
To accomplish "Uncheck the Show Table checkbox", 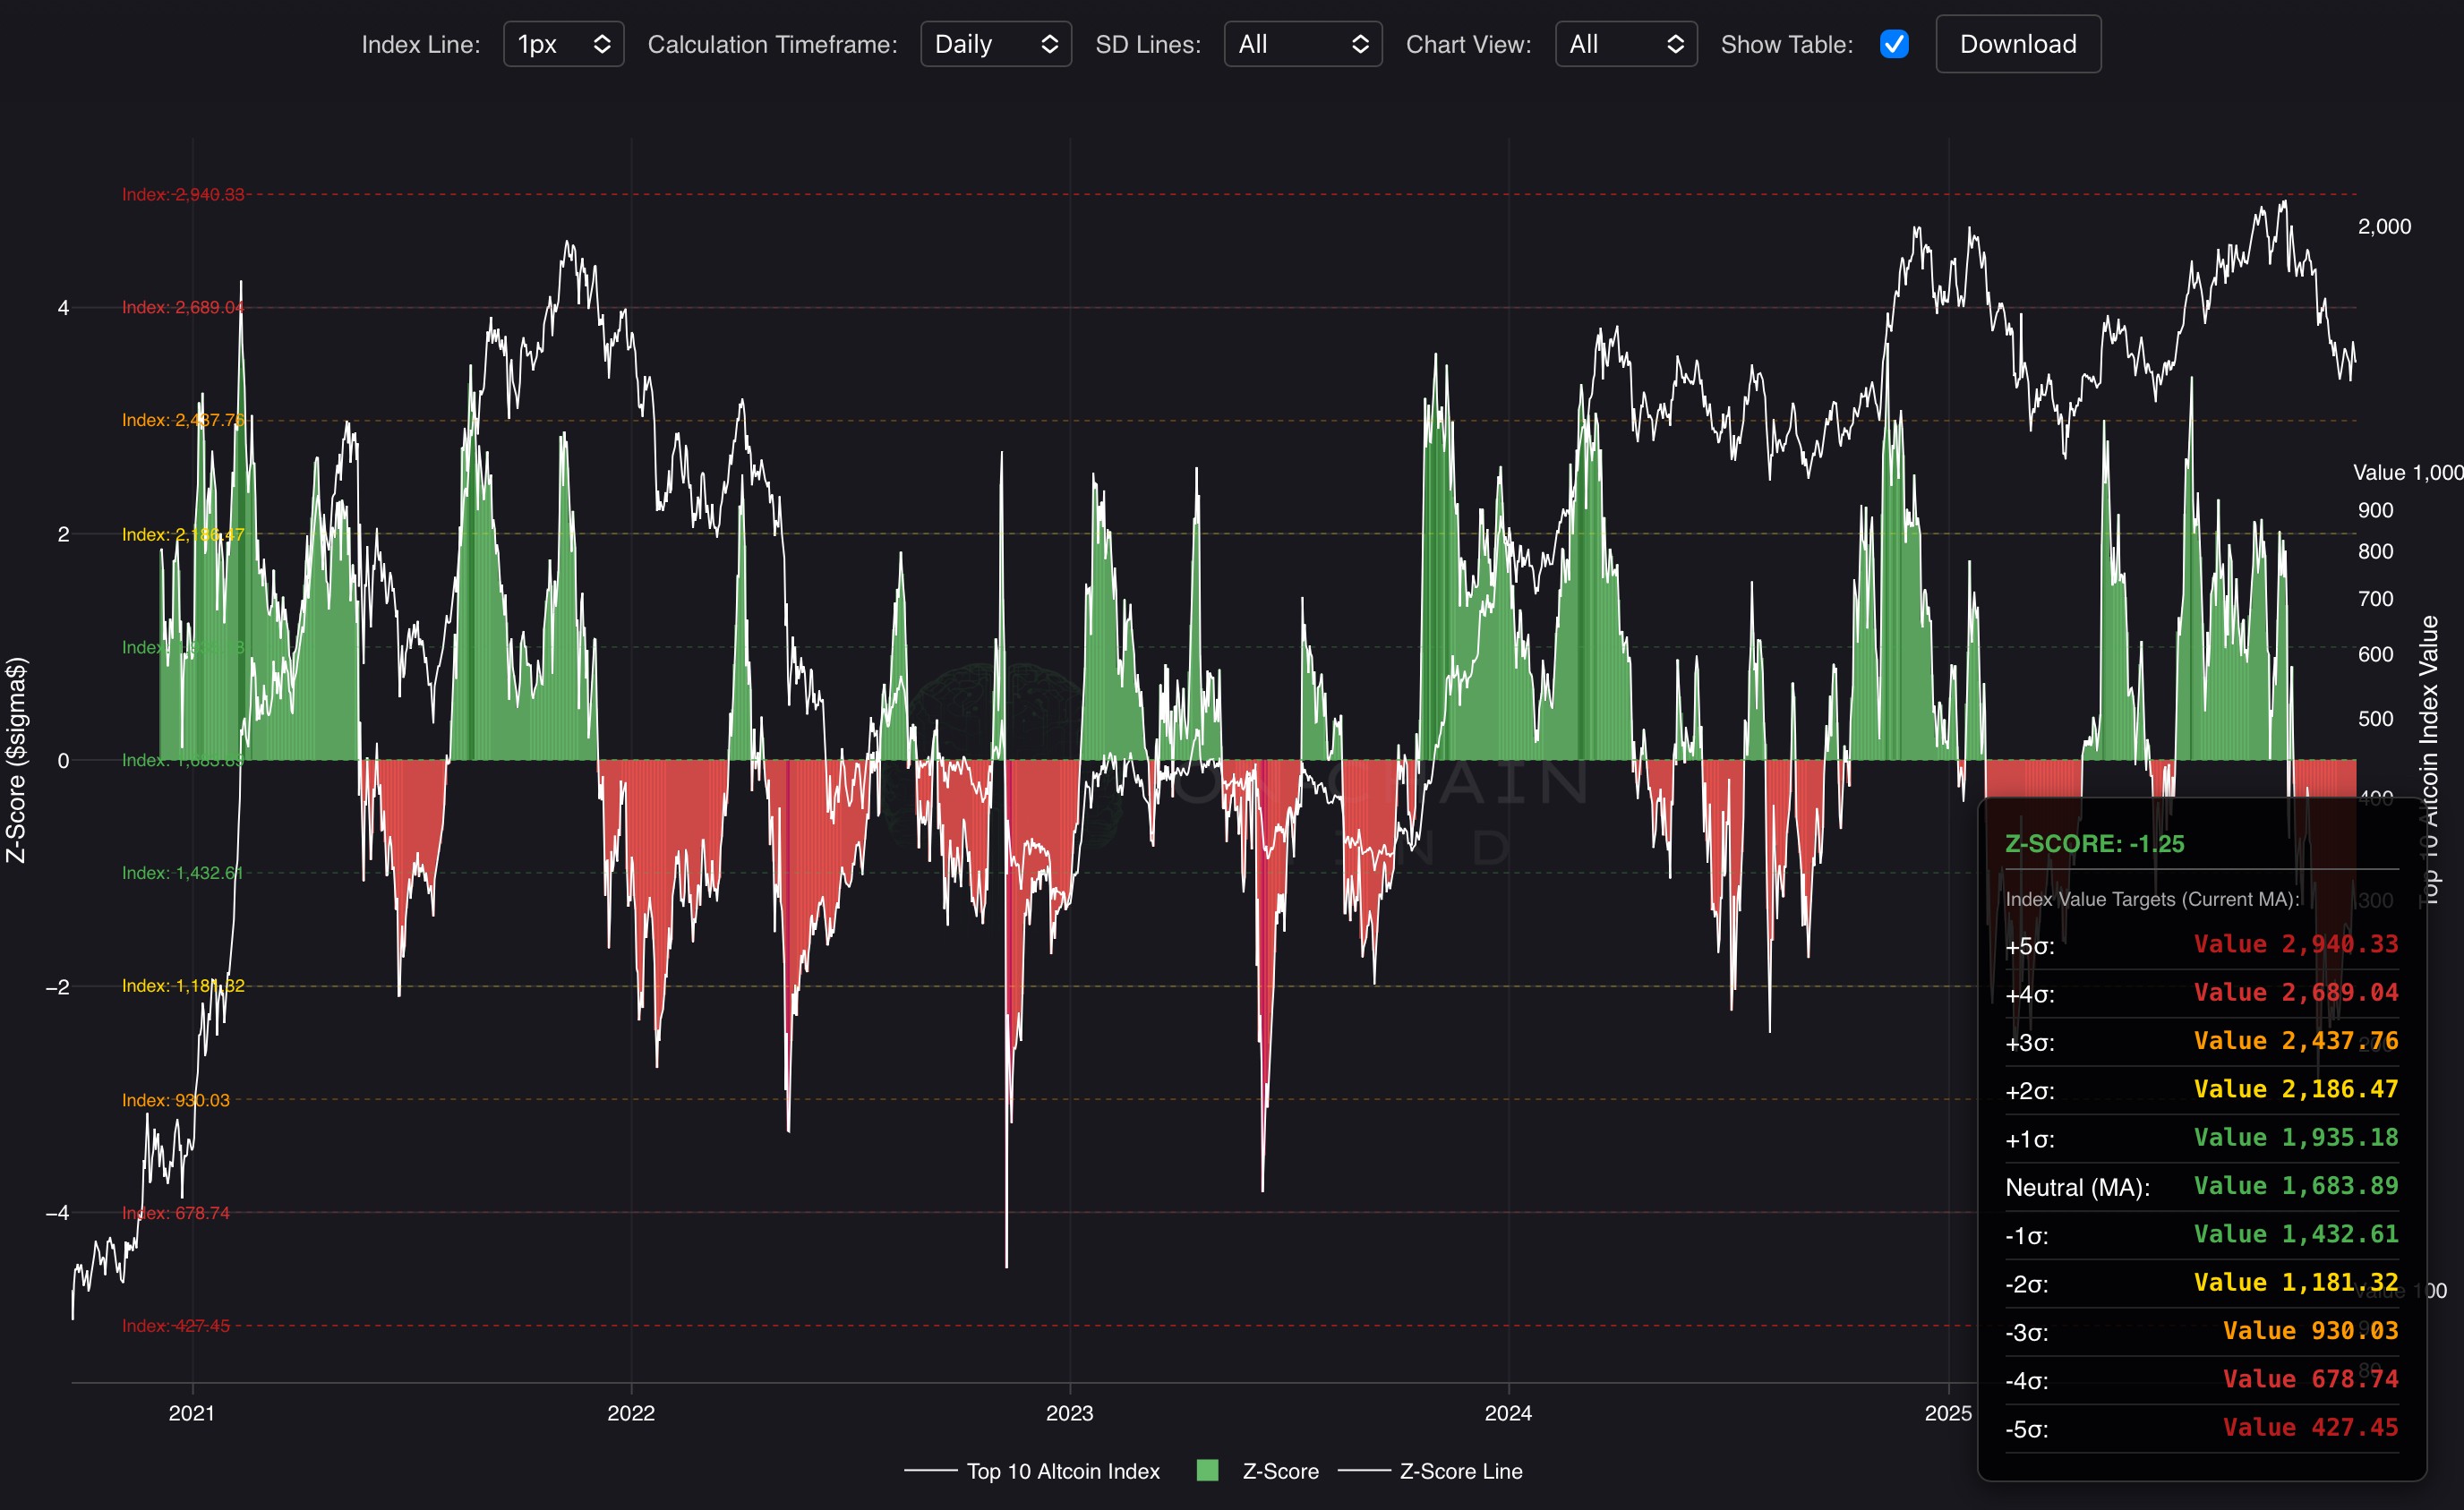I will click(x=1893, y=44).
